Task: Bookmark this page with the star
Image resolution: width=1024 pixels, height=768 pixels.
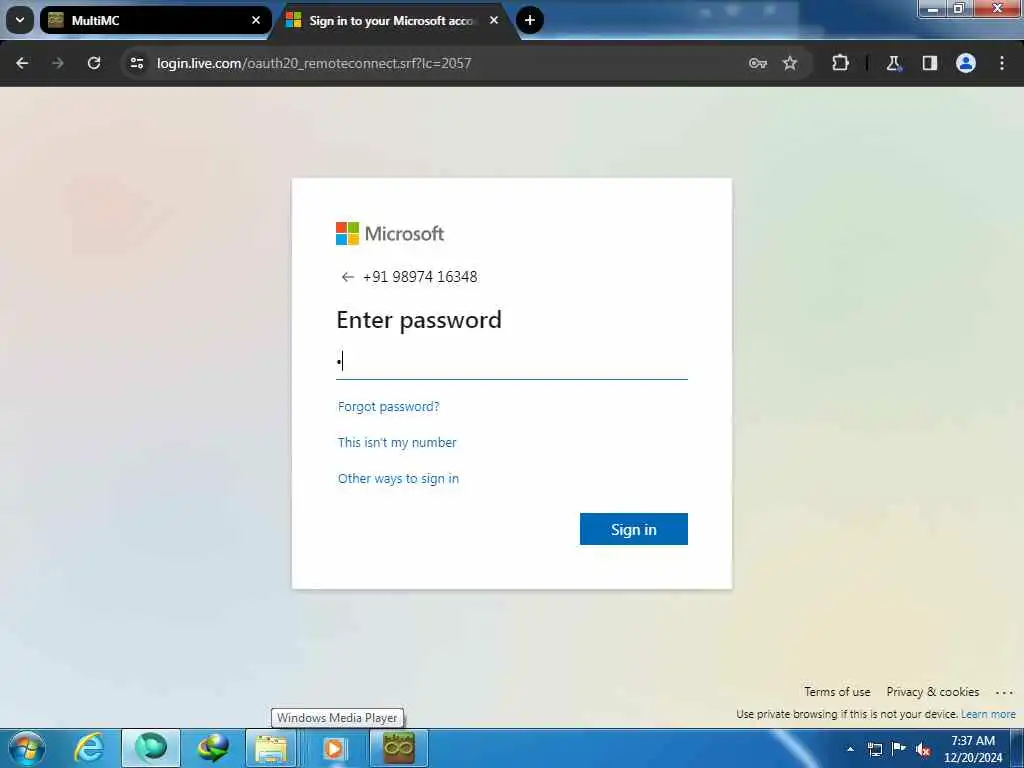Action: click(x=790, y=63)
